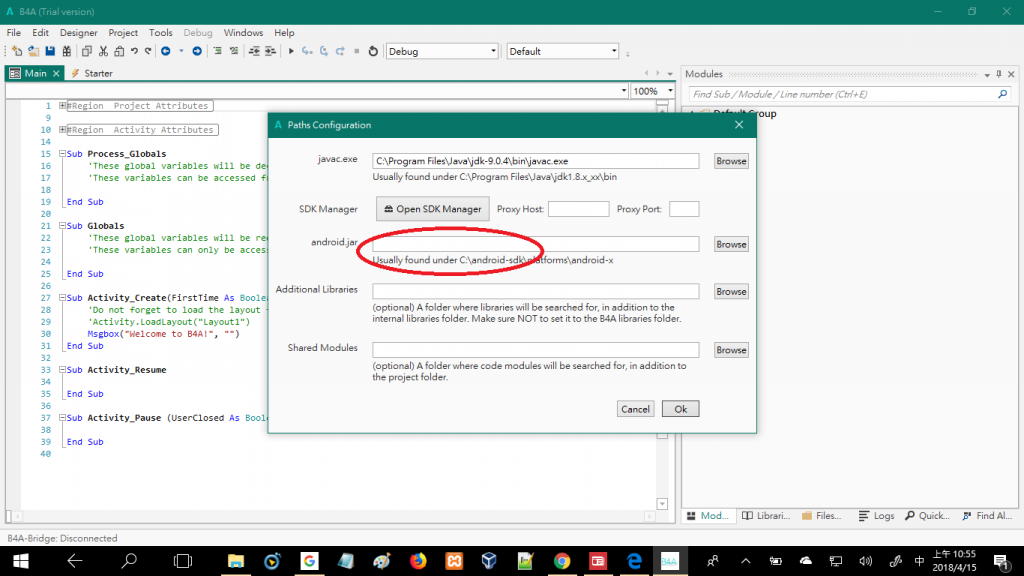This screenshot has width=1024, height=576.
Task: Cancel the Paths Configuration dialog
Action: [x=635, y=409]
